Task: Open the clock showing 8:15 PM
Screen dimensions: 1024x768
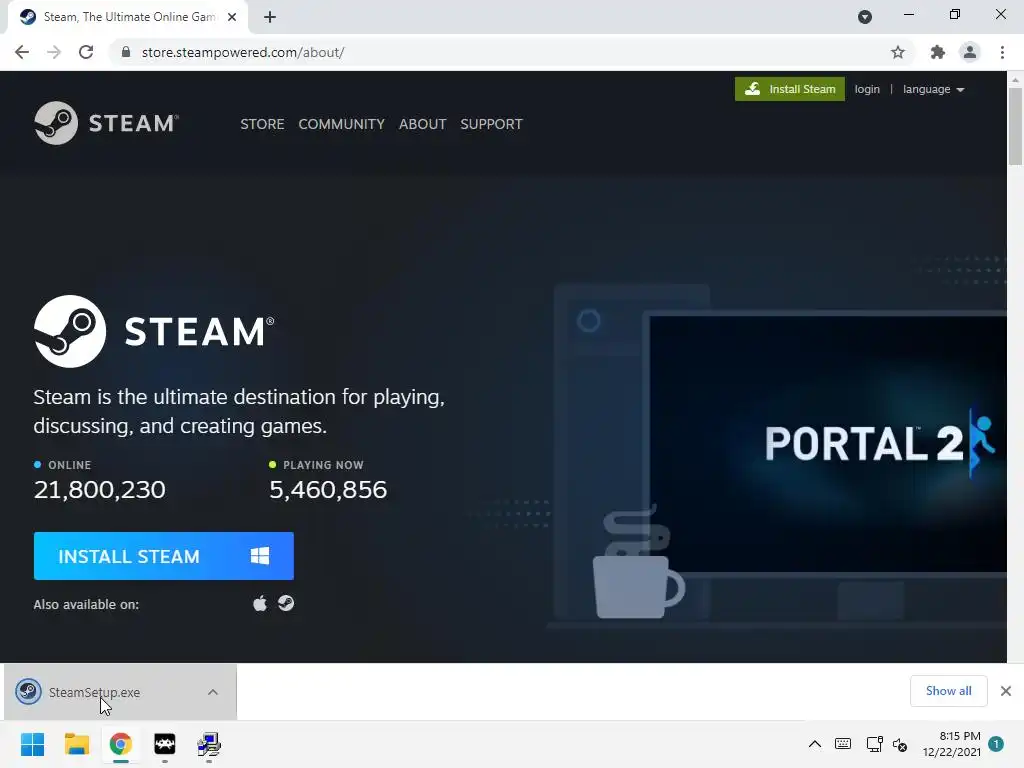Action: [x=951, y=744]
